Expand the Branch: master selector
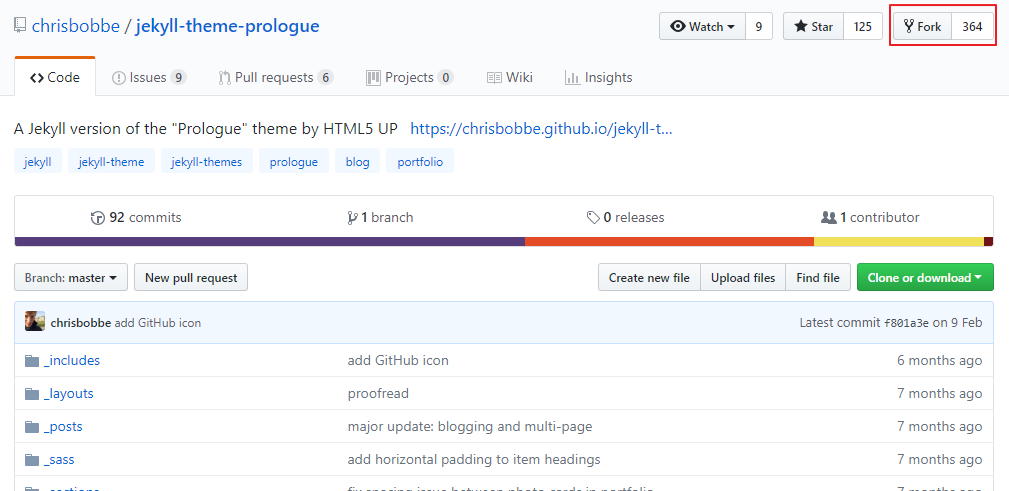1009x491 pixels. coord(71,278)
